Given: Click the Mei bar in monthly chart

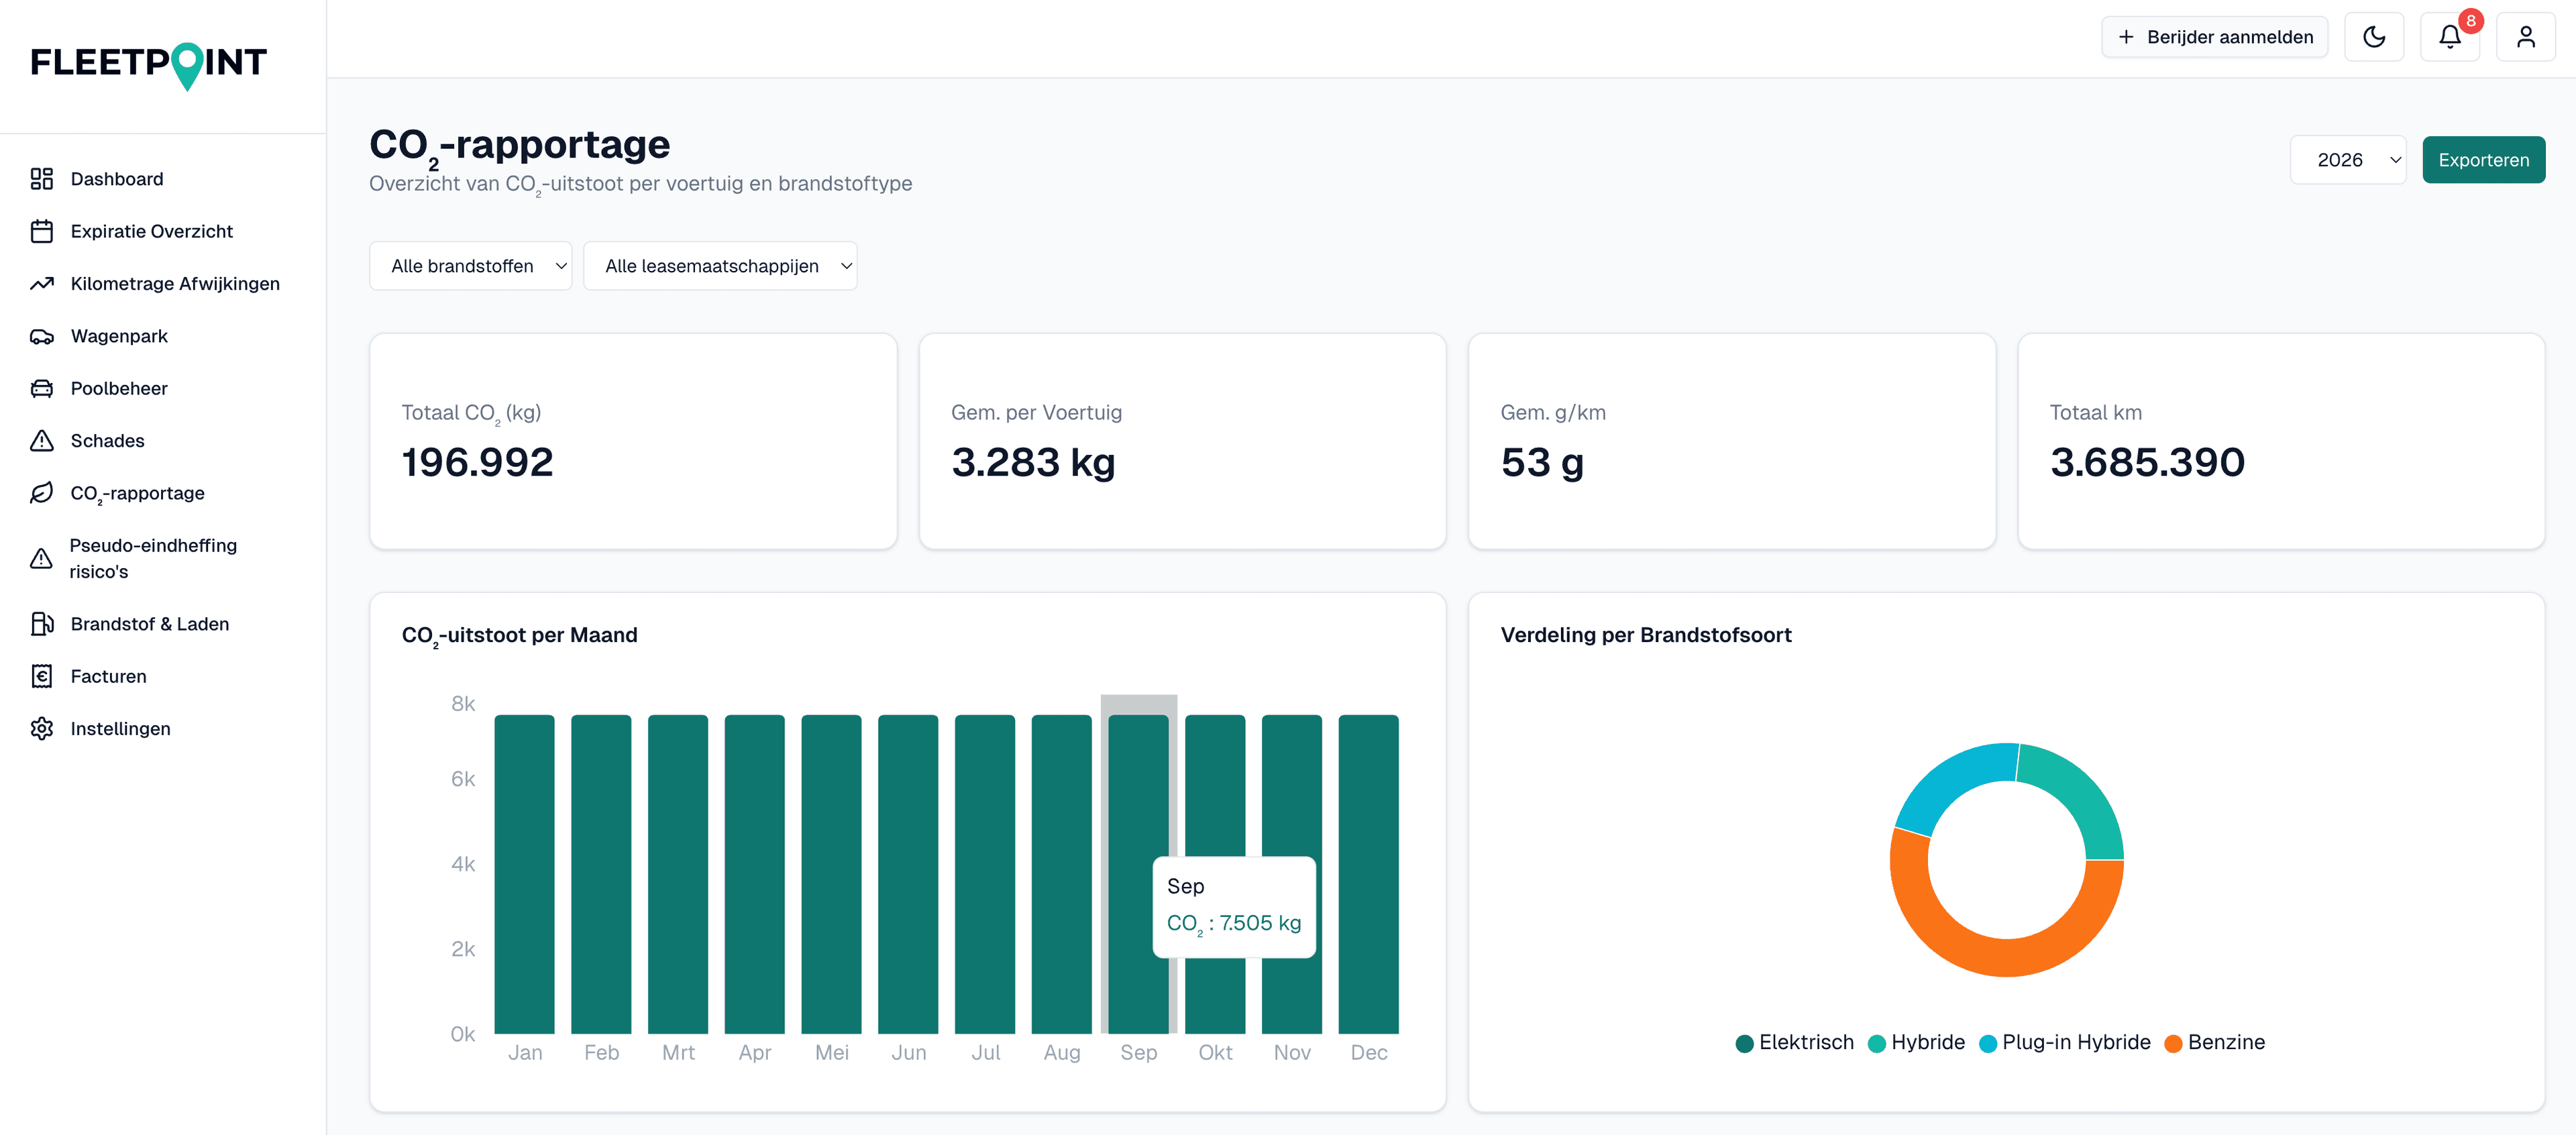Looking at the screenshot, I should click(x=831, y=874).
